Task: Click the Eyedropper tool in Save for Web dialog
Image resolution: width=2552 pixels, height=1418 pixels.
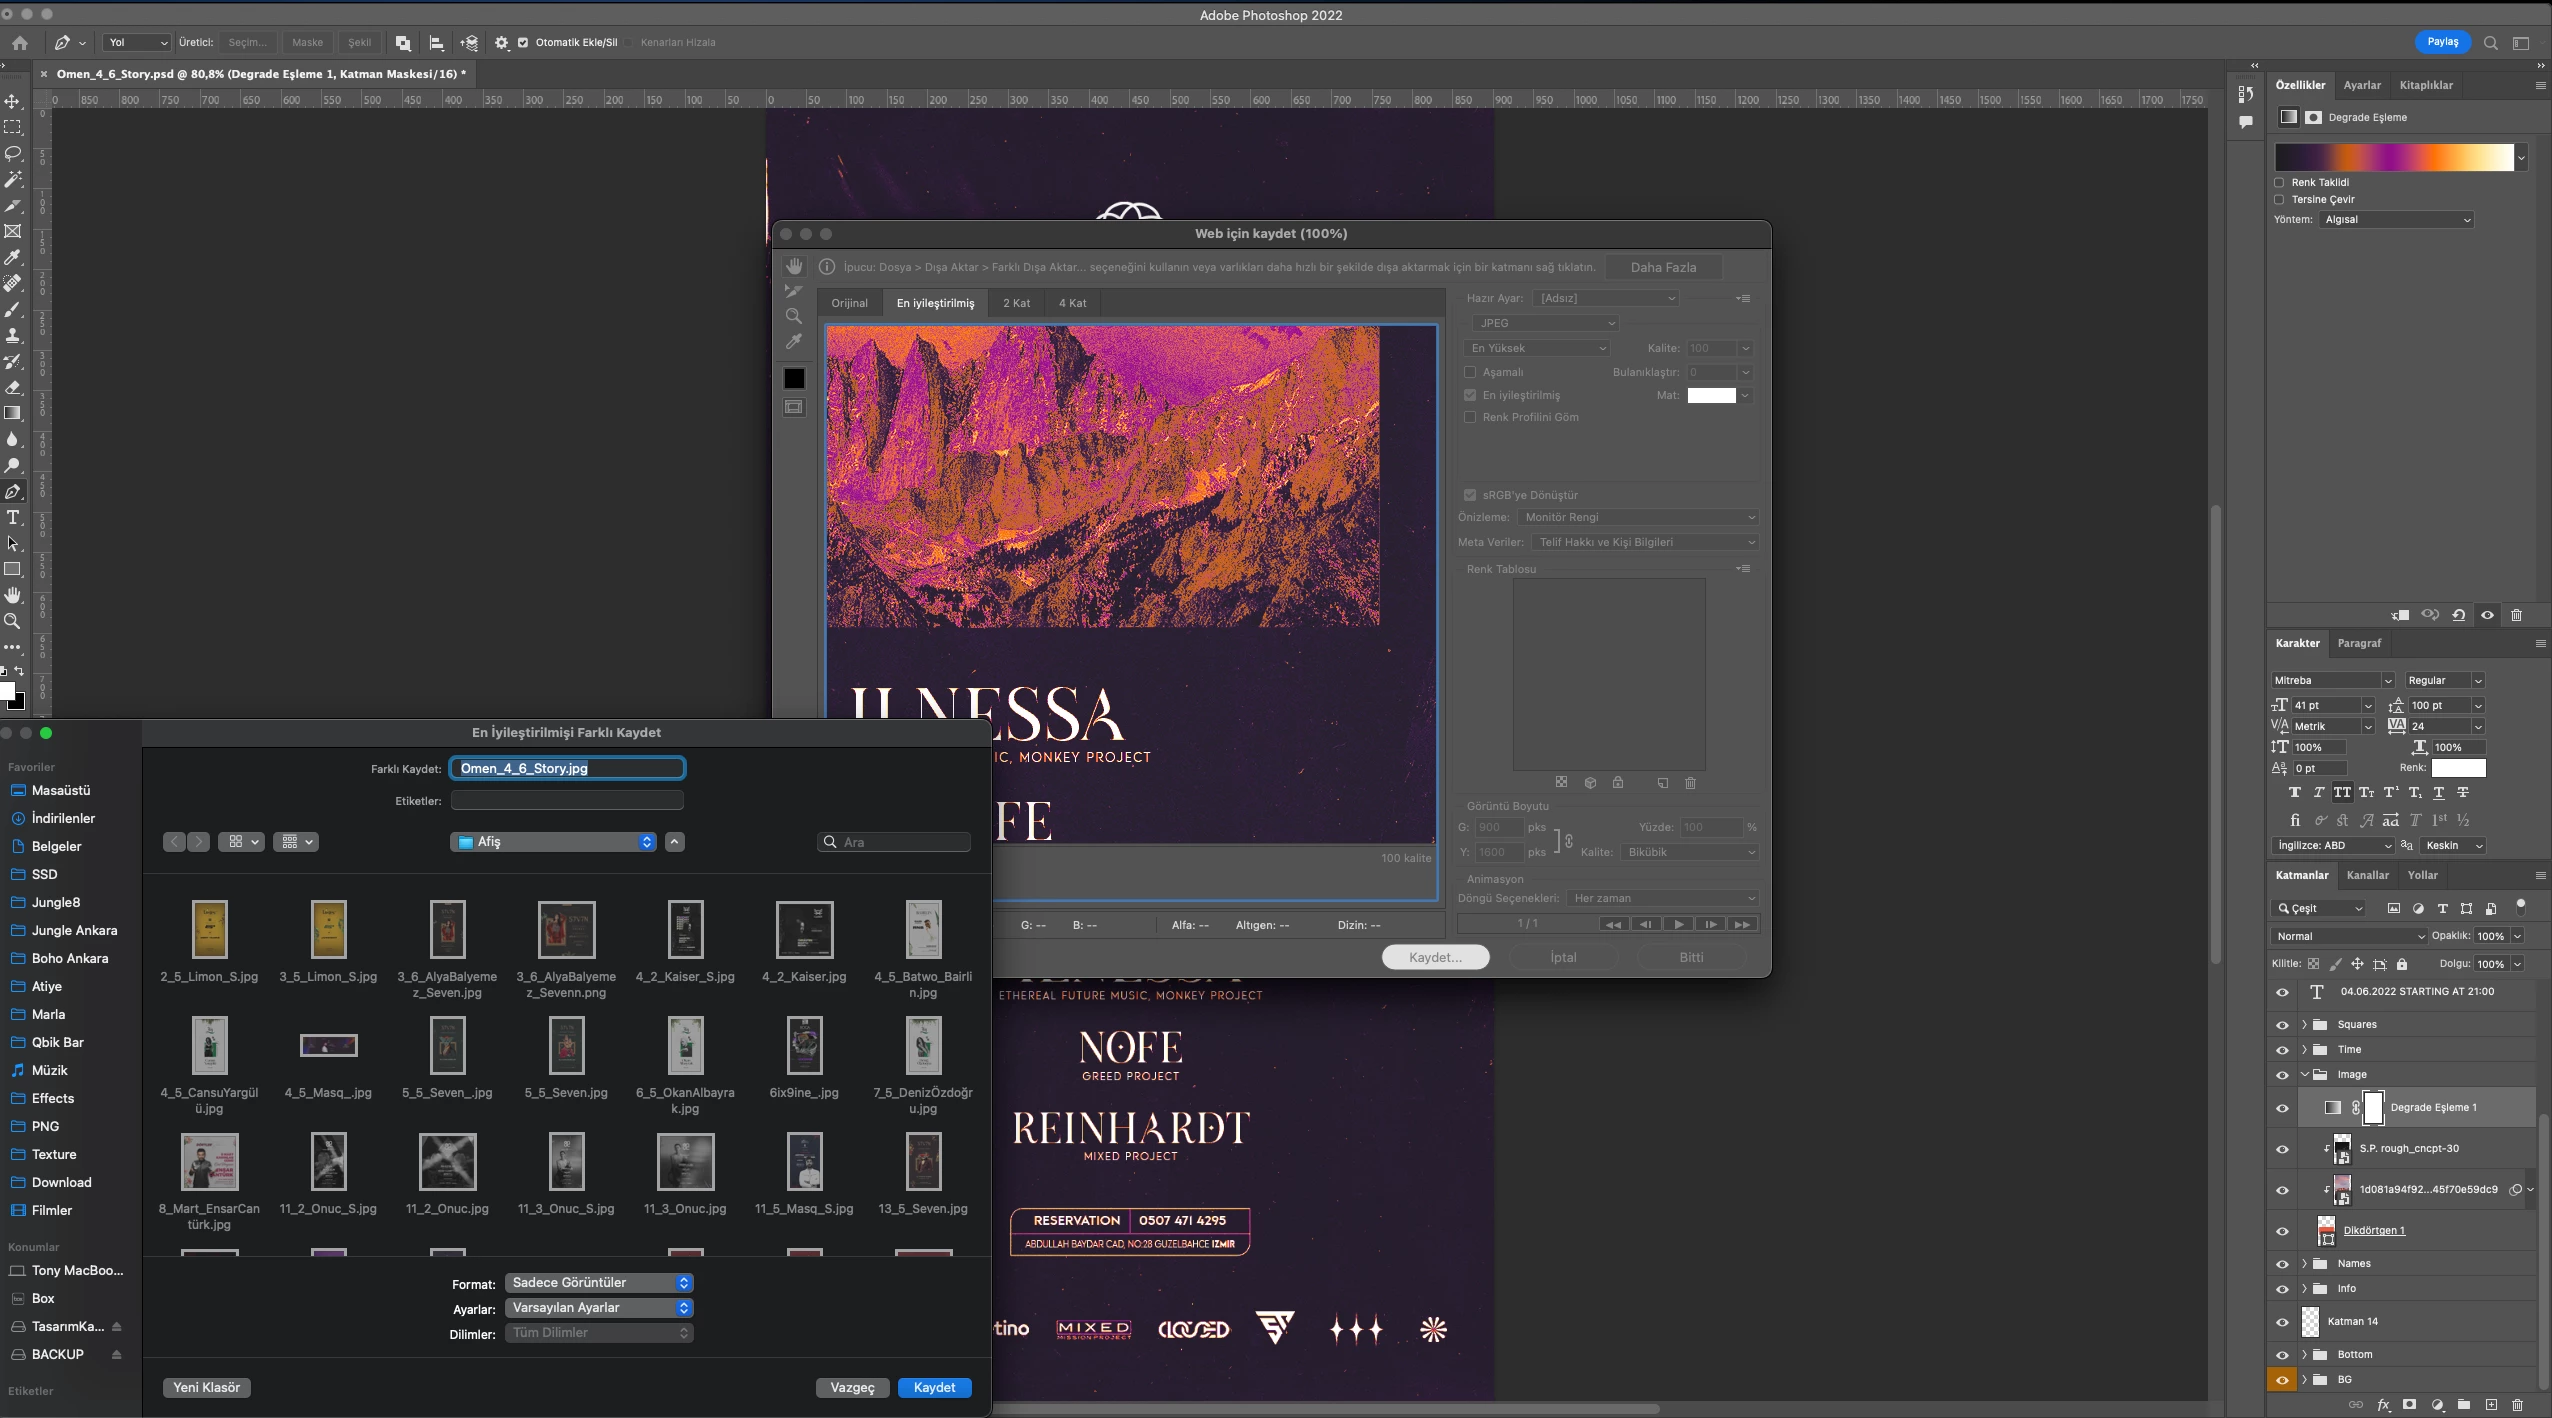Action: [x=794, y=342]
